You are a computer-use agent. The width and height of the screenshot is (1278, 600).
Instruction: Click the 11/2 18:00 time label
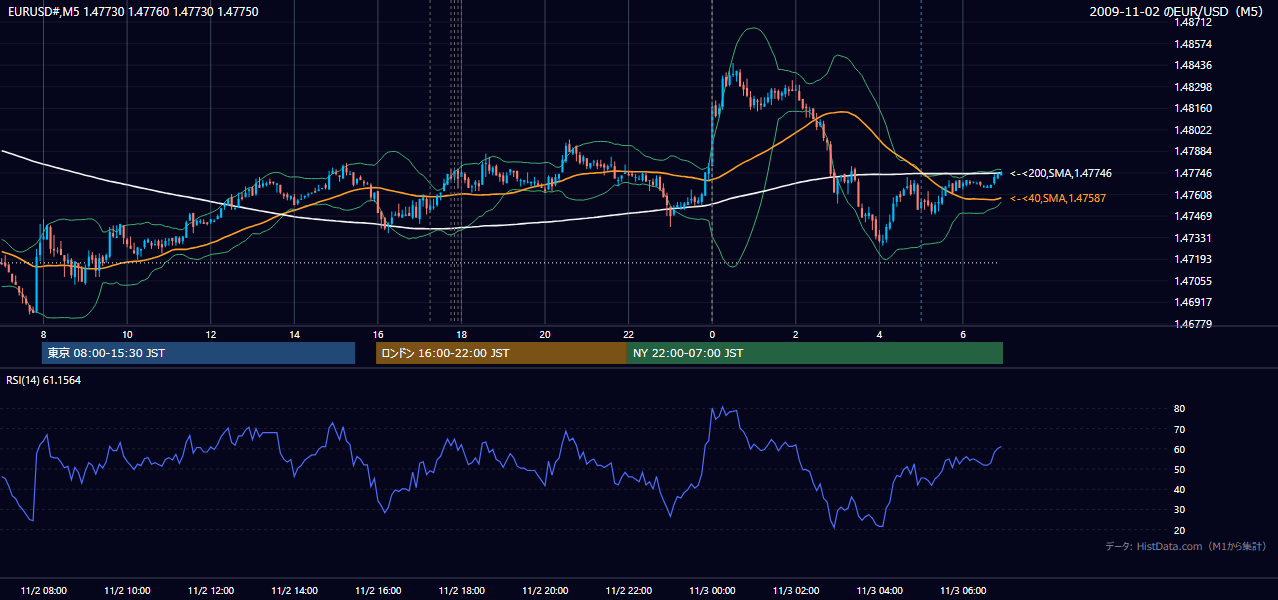click(461, 590)
